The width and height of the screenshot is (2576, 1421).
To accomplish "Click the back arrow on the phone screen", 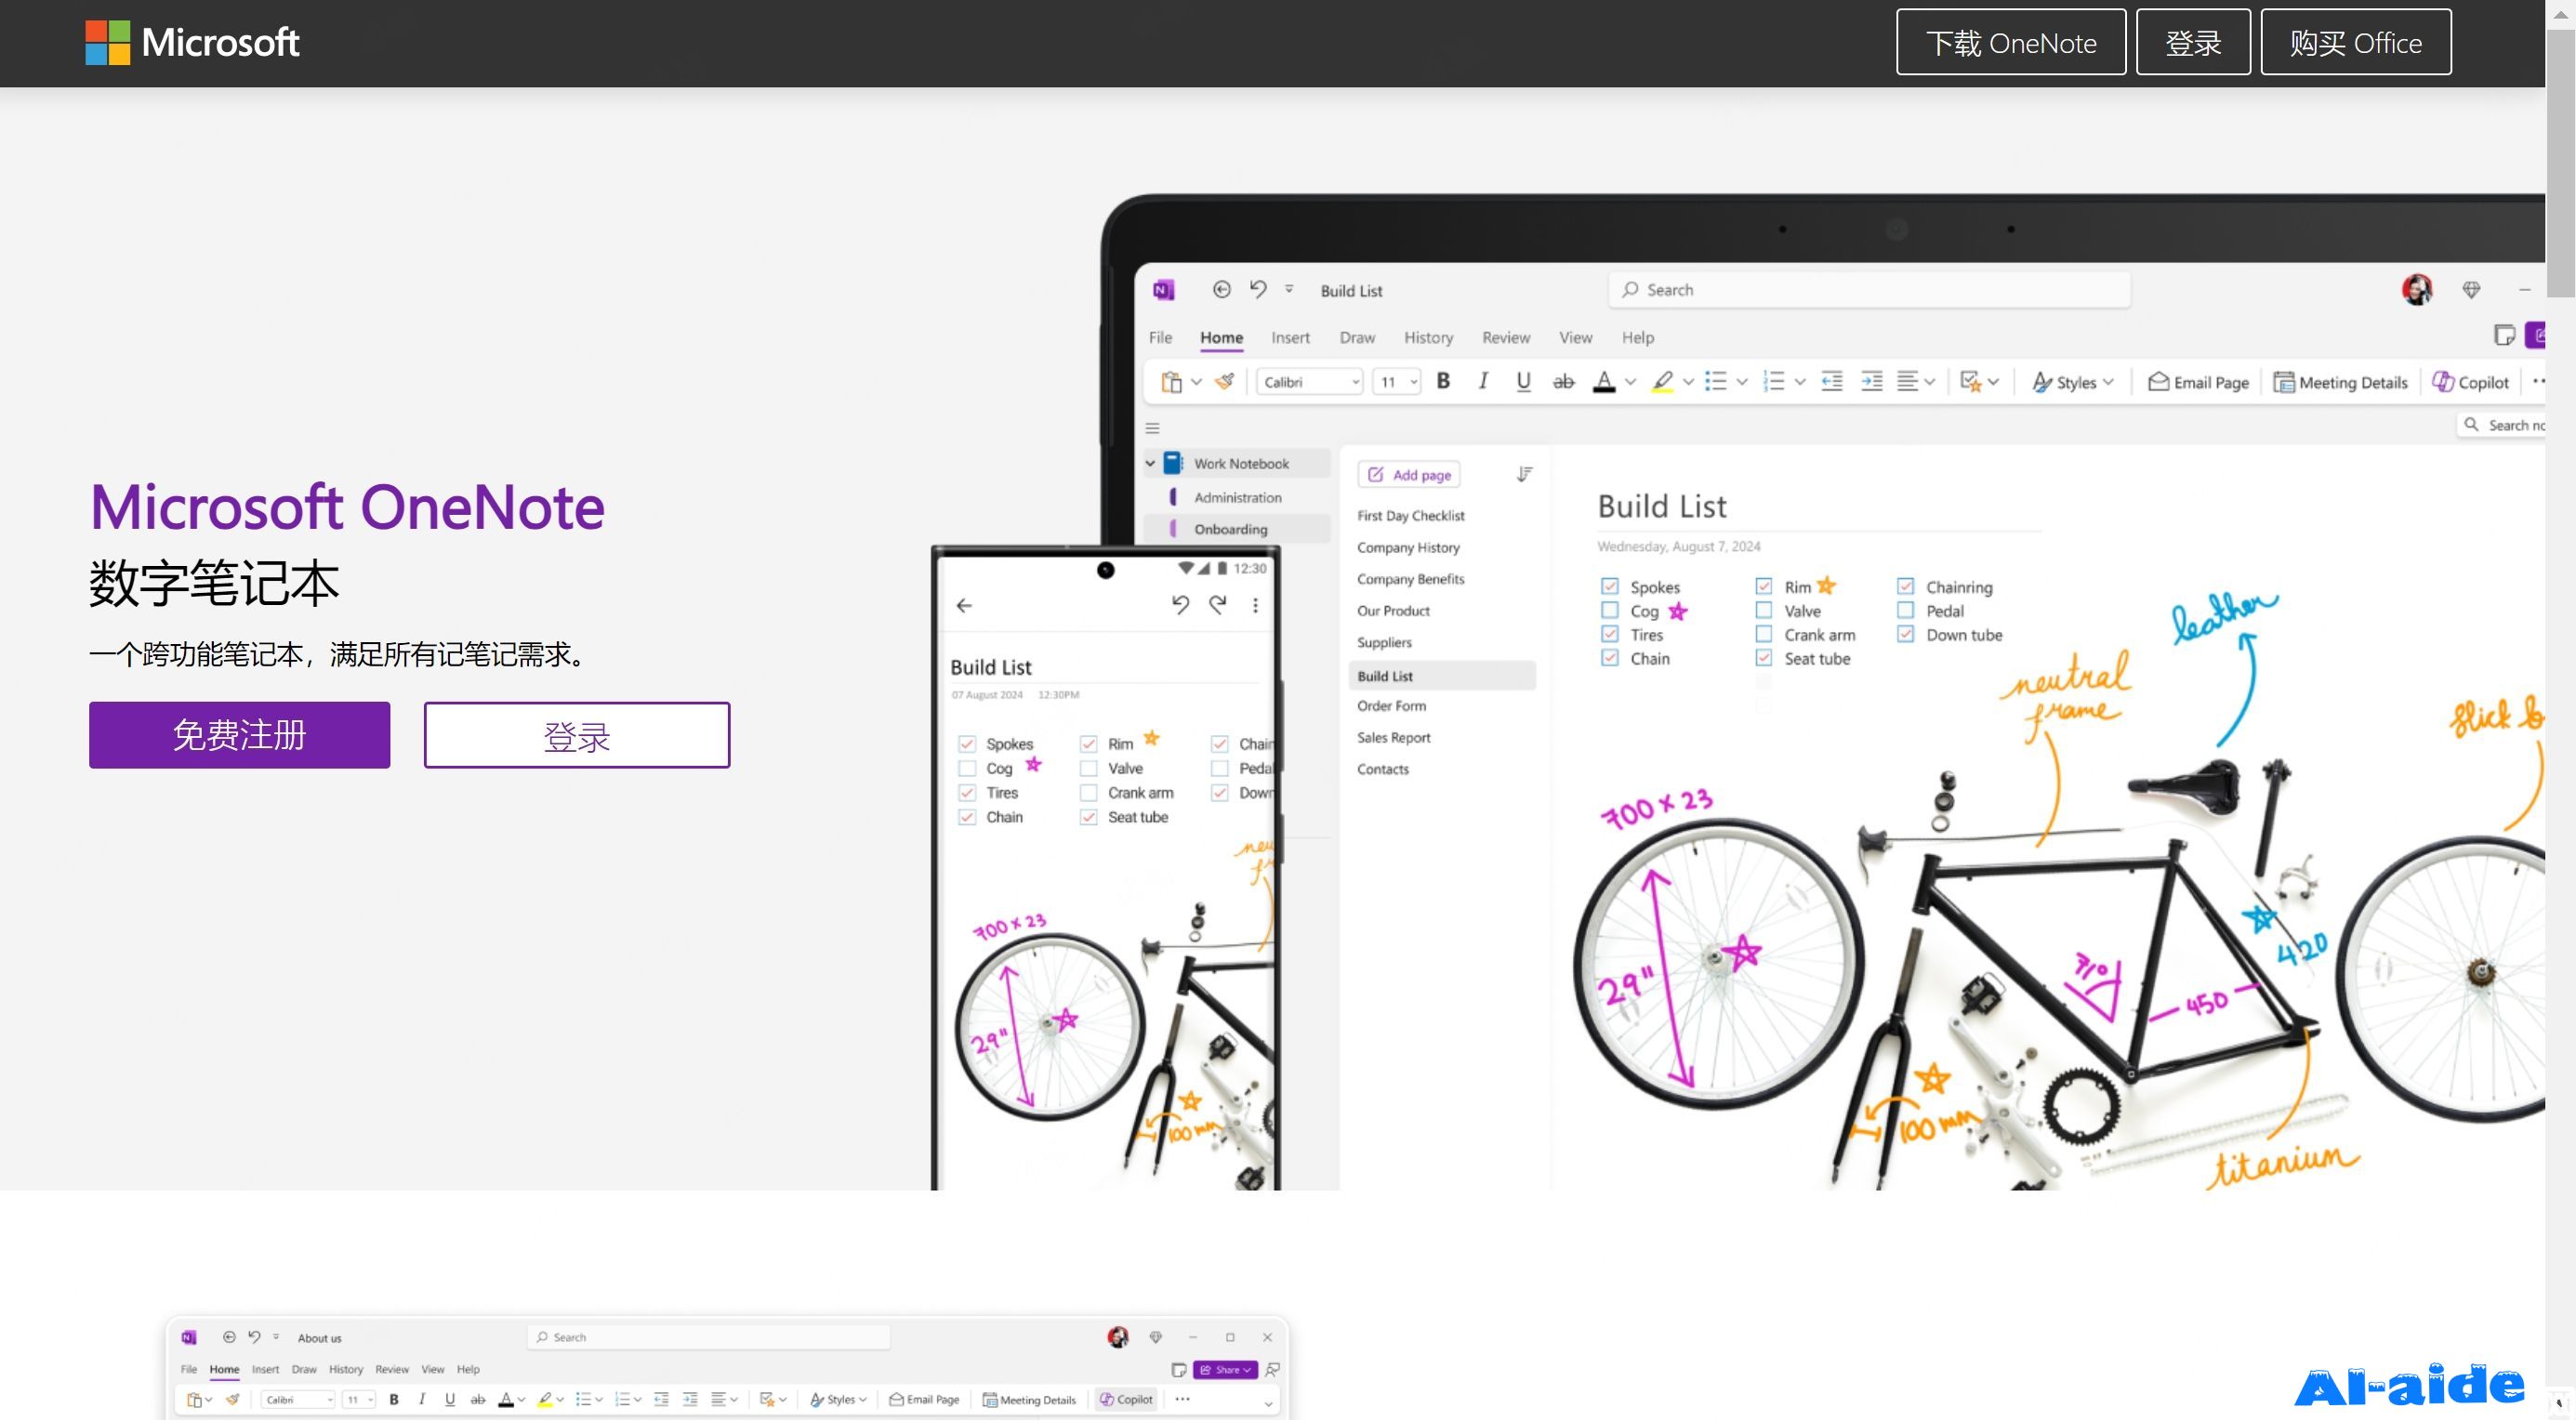I will pos(964,606).
